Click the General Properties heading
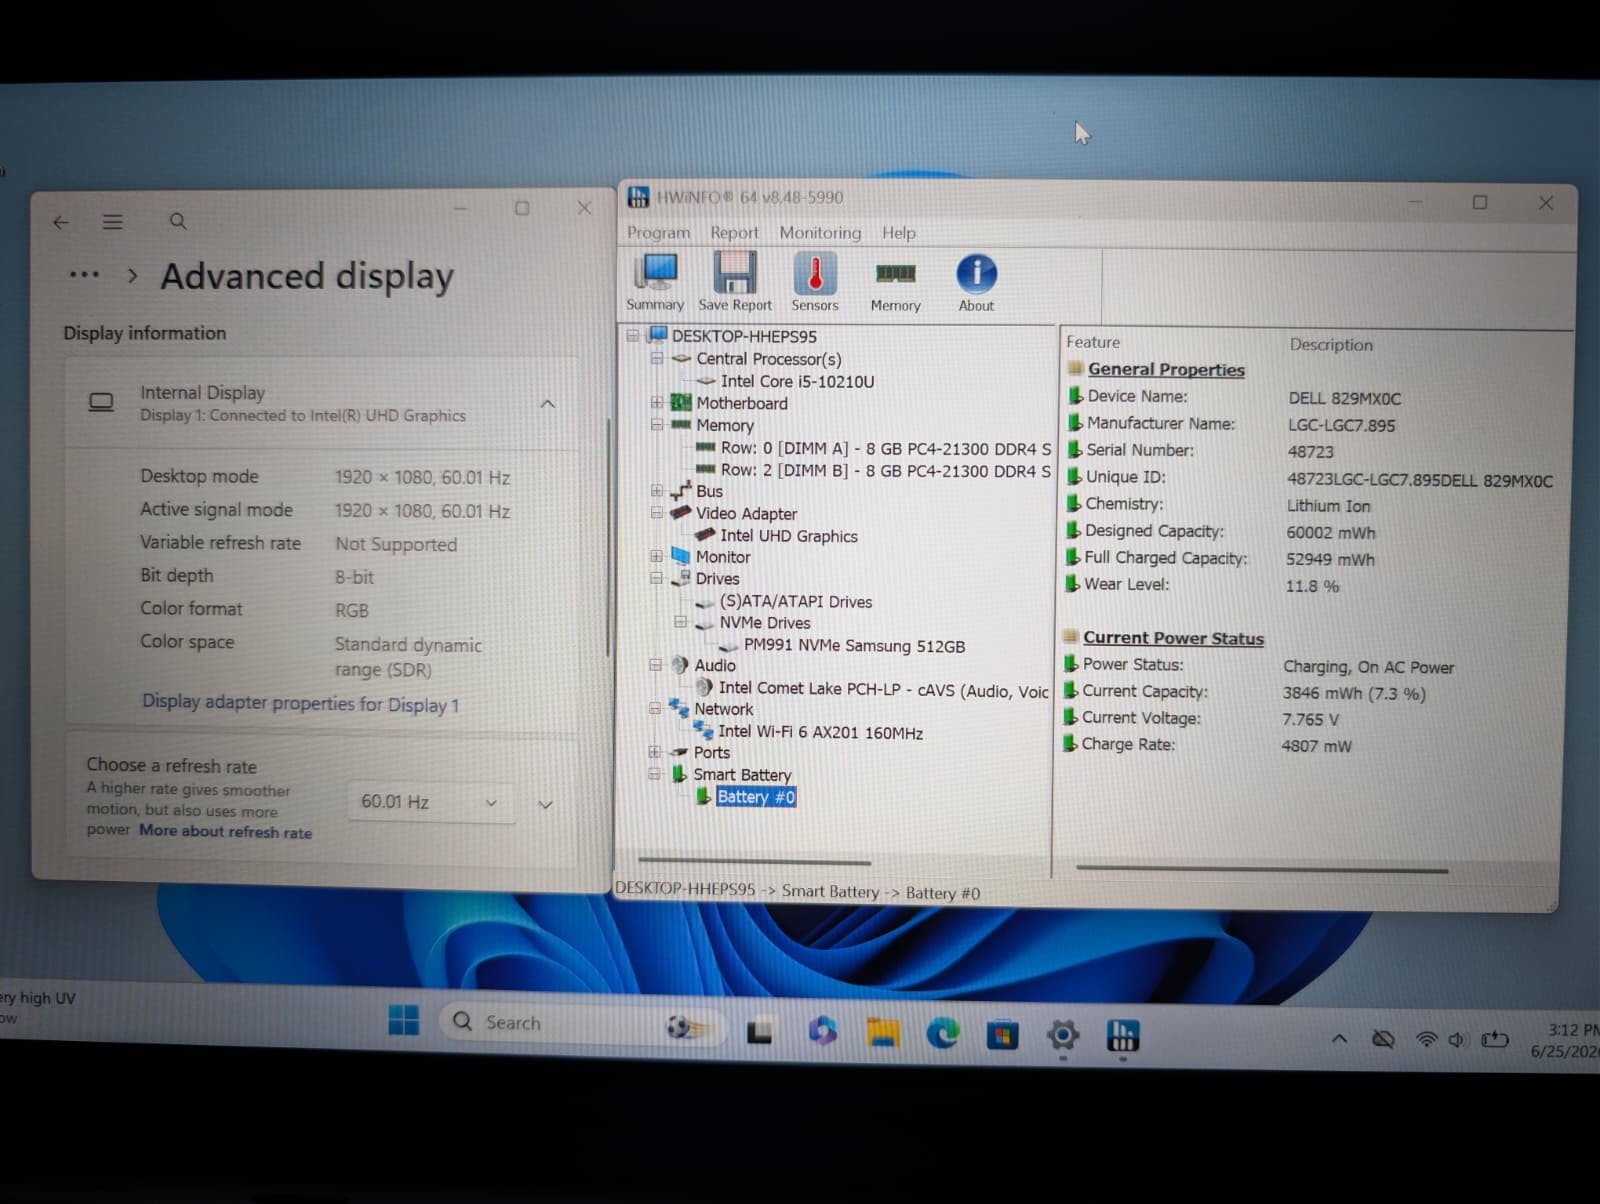This screenshot has height=1204, width=1600. (1166, 370)
